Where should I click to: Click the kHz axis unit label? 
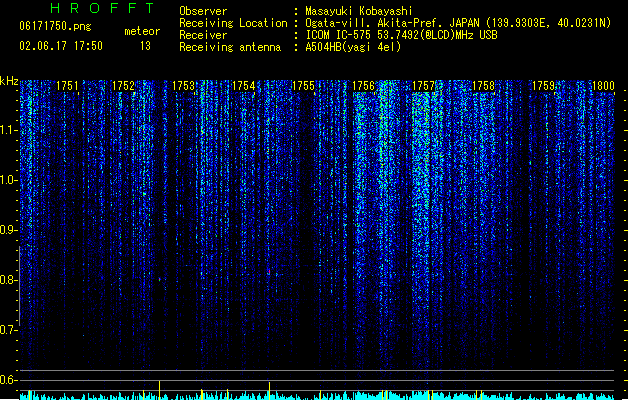coord(9,81)
